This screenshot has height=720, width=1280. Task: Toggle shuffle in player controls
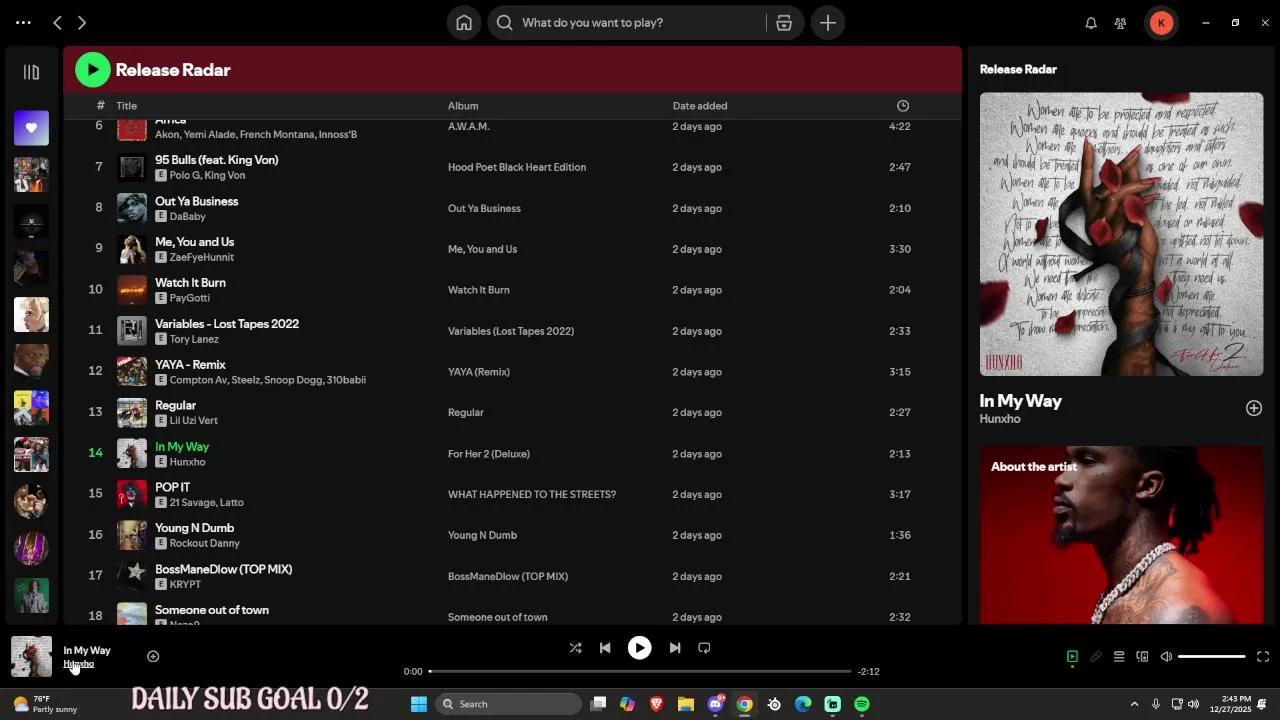(x=575, y=648)
